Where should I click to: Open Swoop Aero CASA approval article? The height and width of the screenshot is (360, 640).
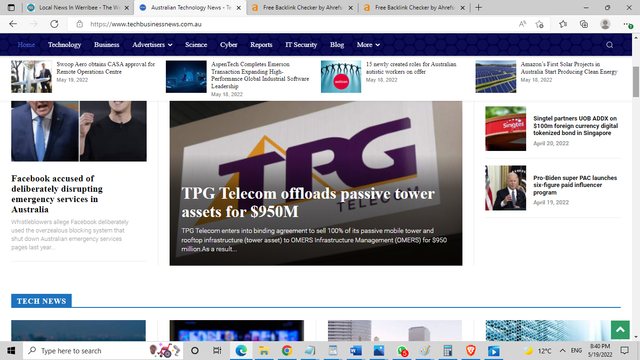[x=106, y=68]
